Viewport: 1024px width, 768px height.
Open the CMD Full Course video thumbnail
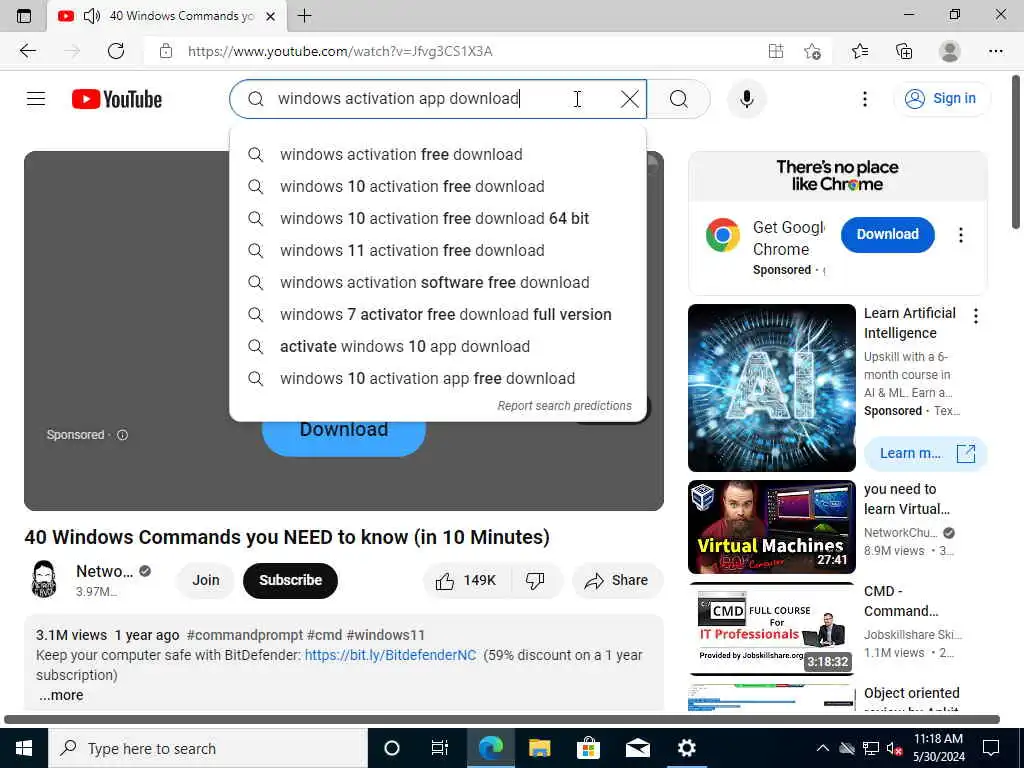pos(771,629)
